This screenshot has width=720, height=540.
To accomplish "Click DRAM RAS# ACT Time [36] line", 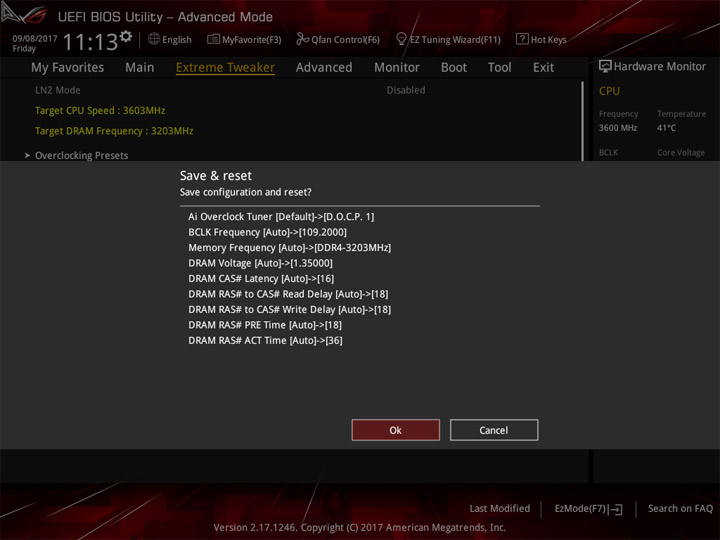I will [265, 341].
